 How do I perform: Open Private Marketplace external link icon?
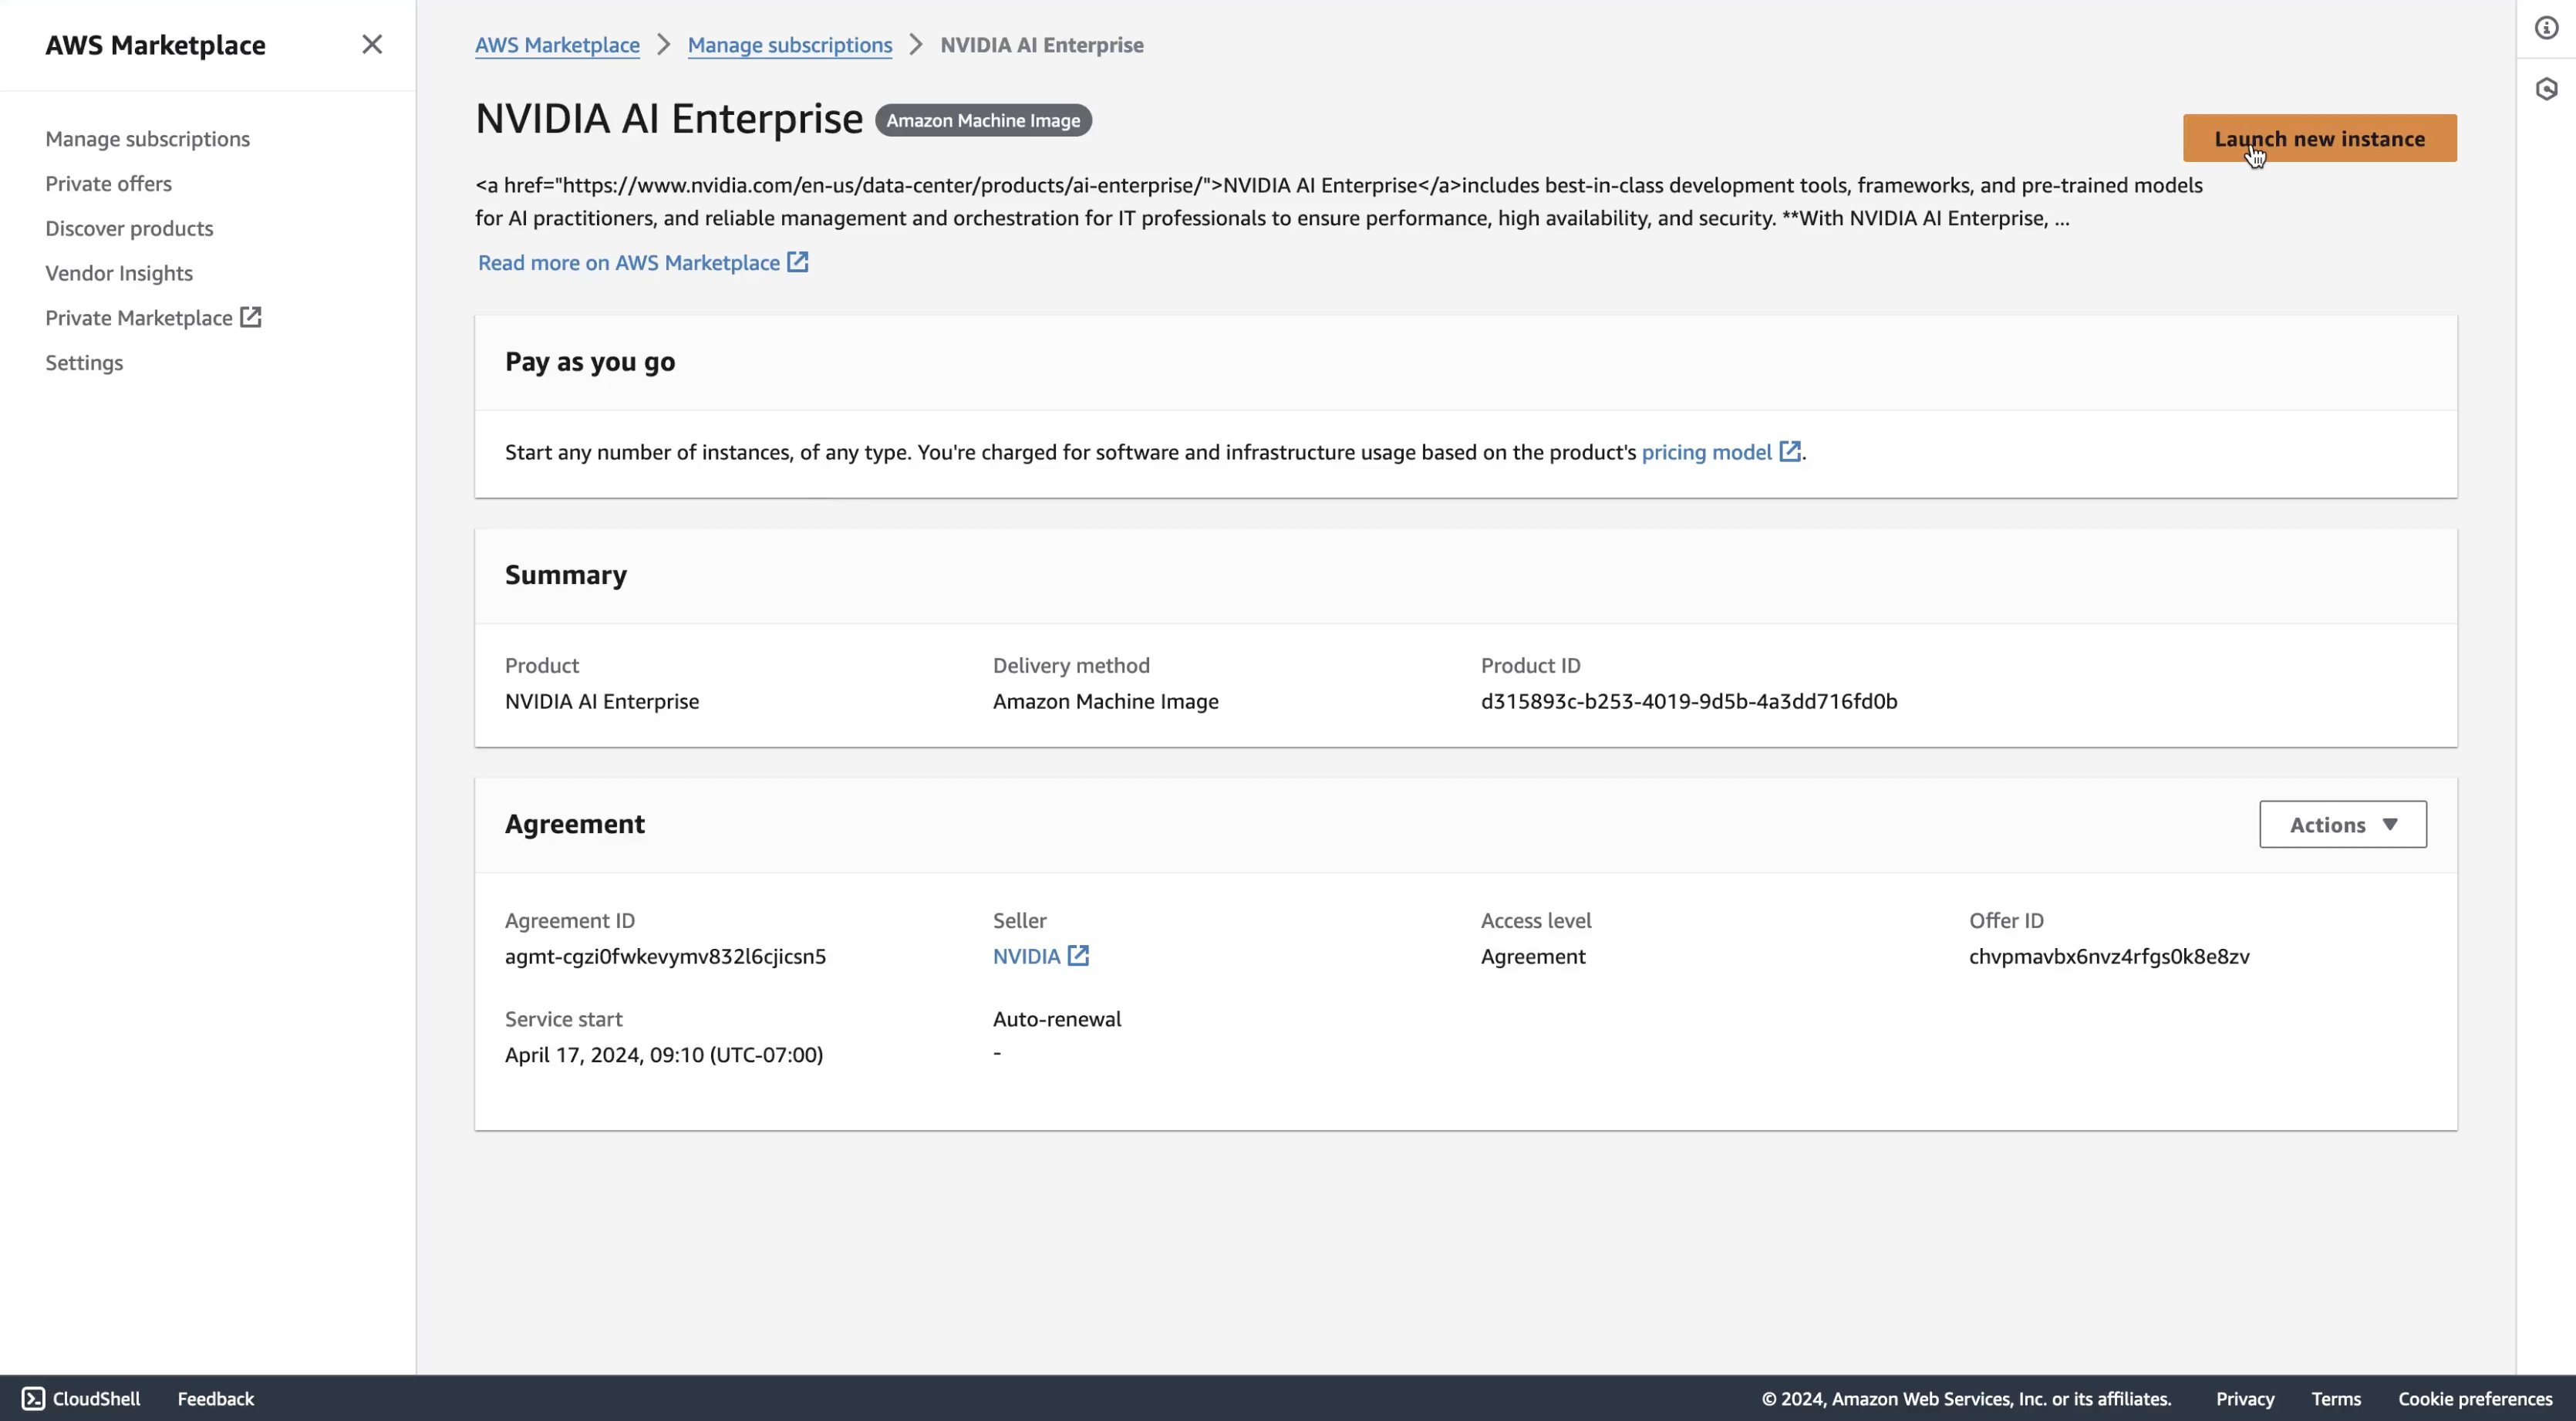tap(250, 317)
